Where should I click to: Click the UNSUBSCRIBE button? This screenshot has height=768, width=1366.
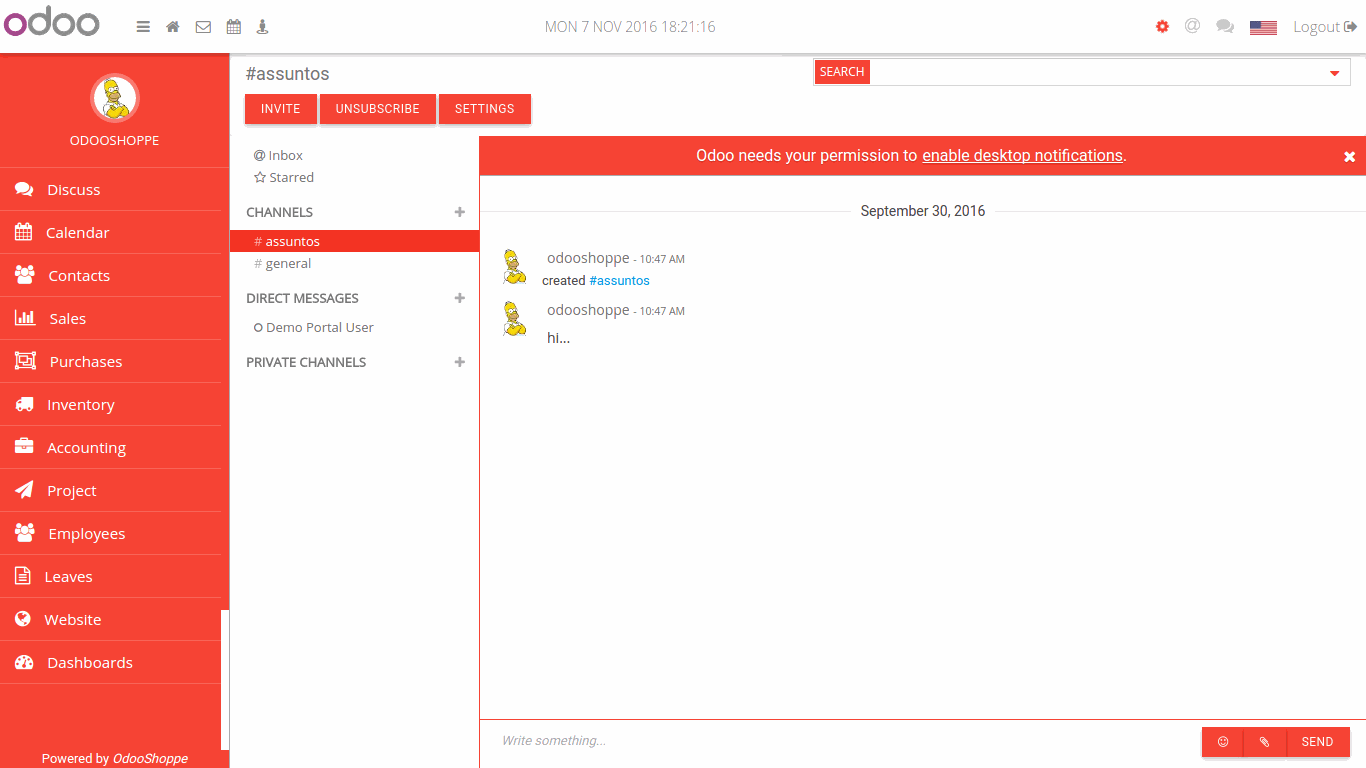[x=378, y=109]
